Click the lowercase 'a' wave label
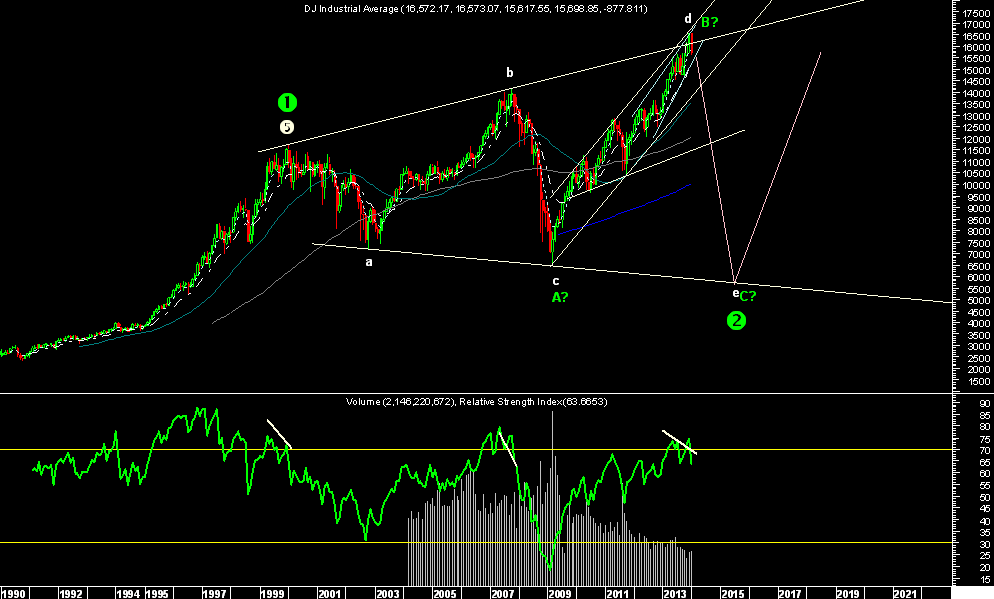The width and height of the screenshot is (994, 599). pos(369,261)
